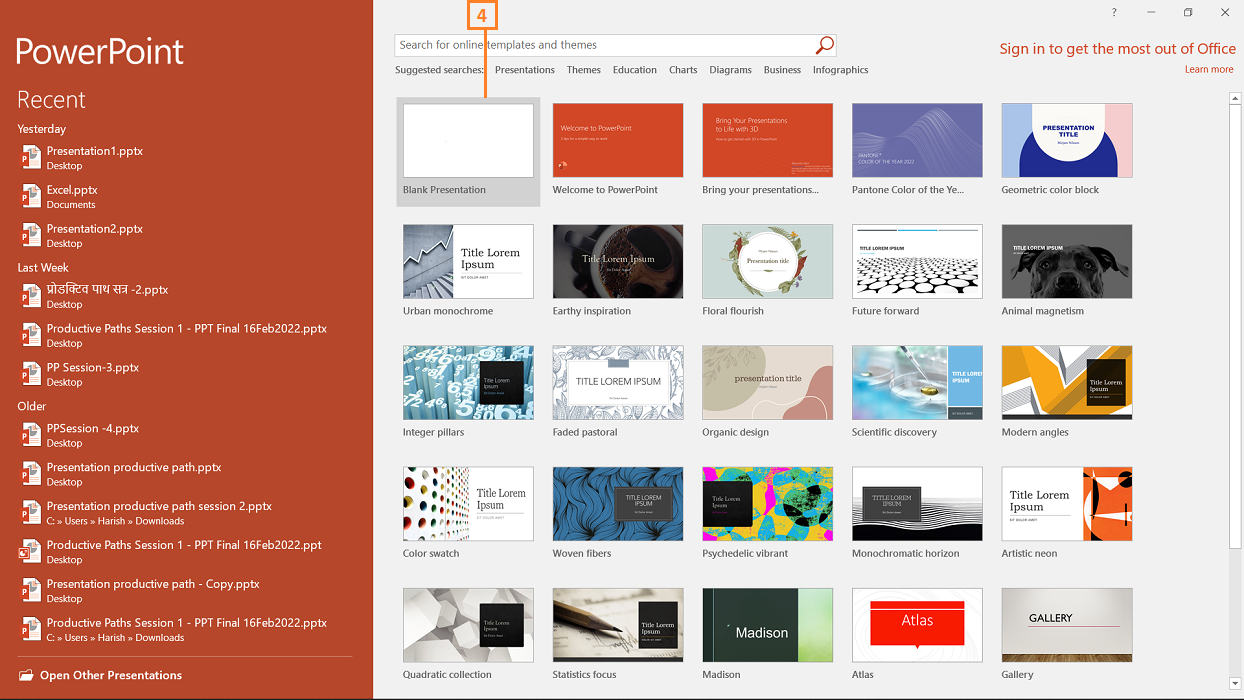
Task: Pick the Atlas template
Action: click(x=917, y=625)
